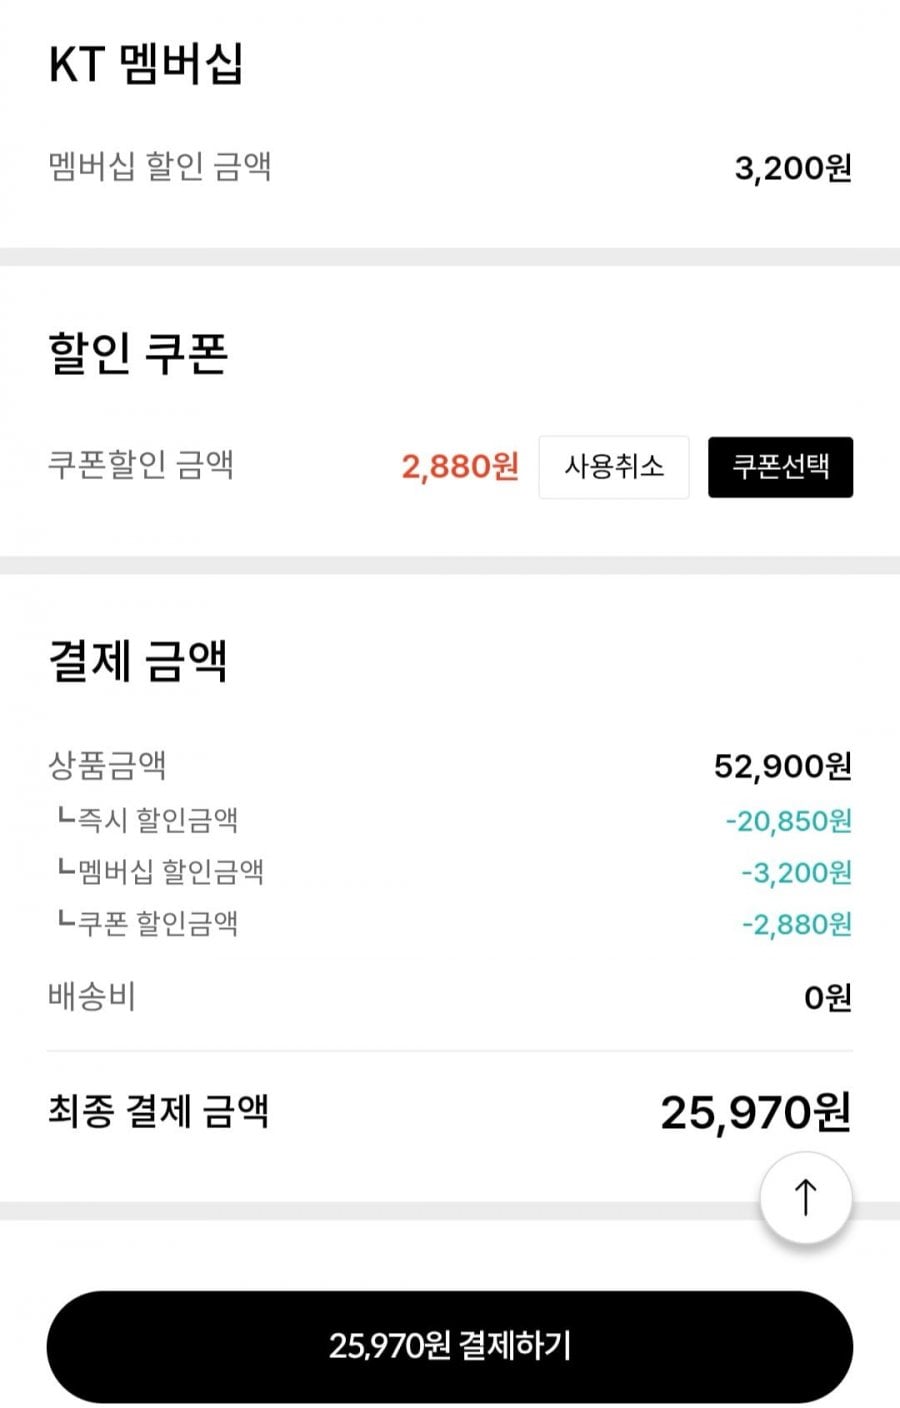
Task: Tap the -20,850원 instant discount value
Action: [788, 821]
